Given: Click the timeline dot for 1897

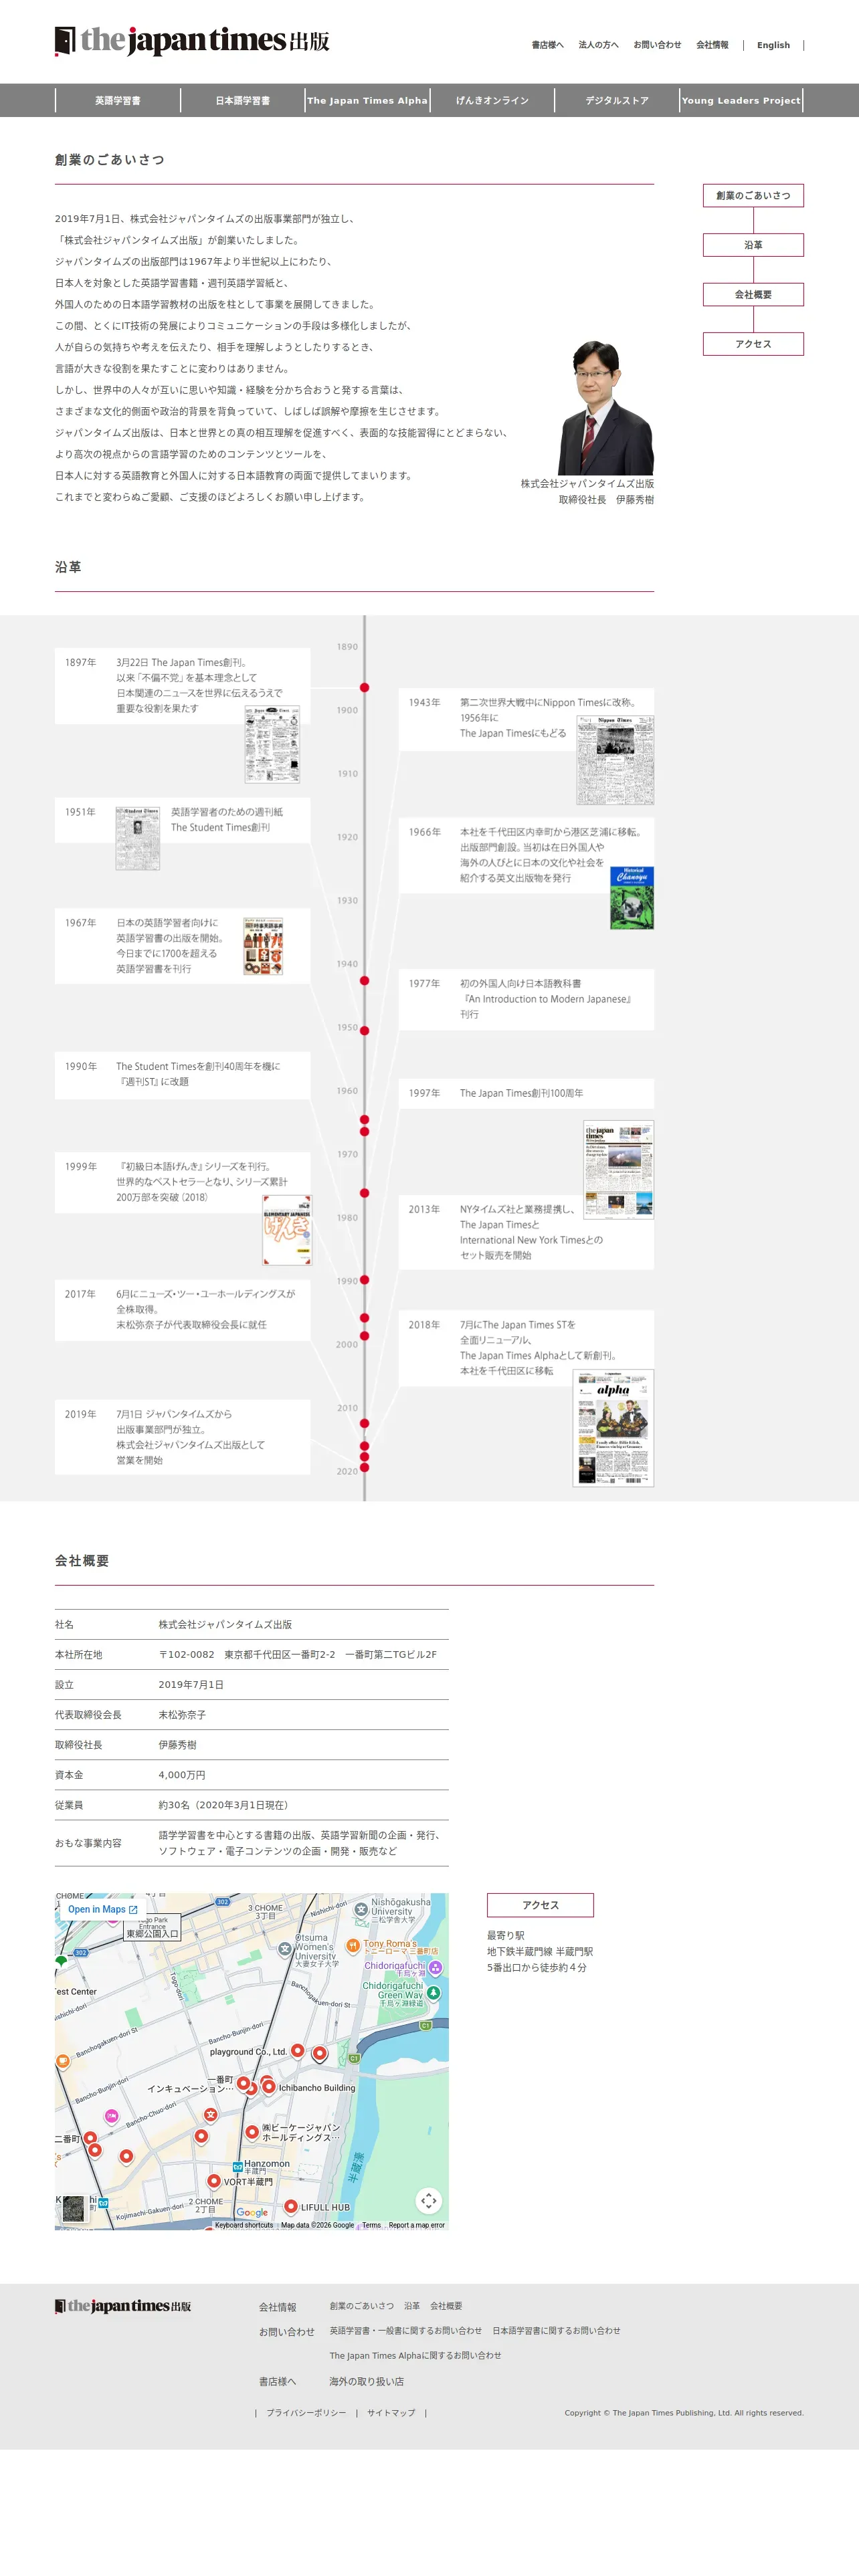Looking at the screenshot, I should [x=364, y=687].
